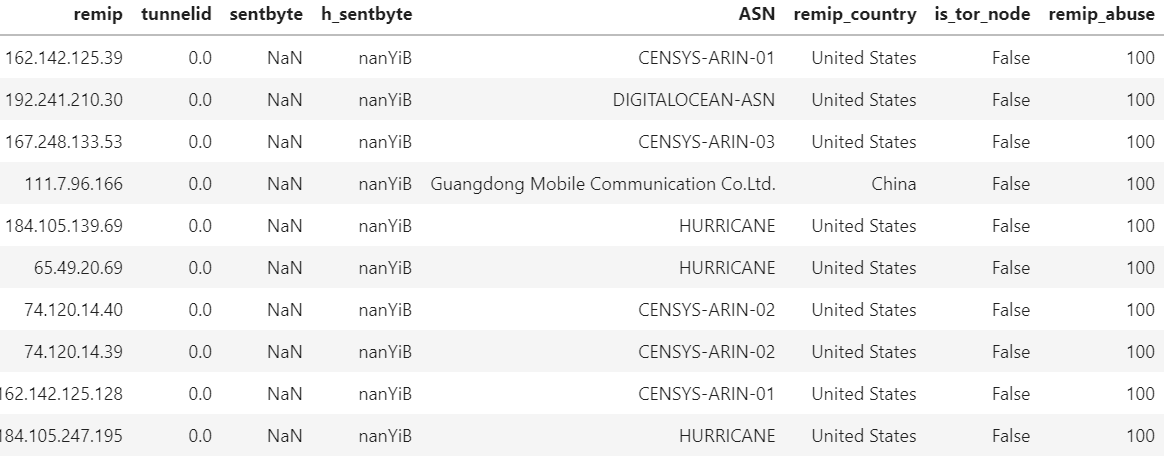The height and width of the screenshot is (458, 1166).
Task: Select the h_sentbyte column header
Action: 366,17
